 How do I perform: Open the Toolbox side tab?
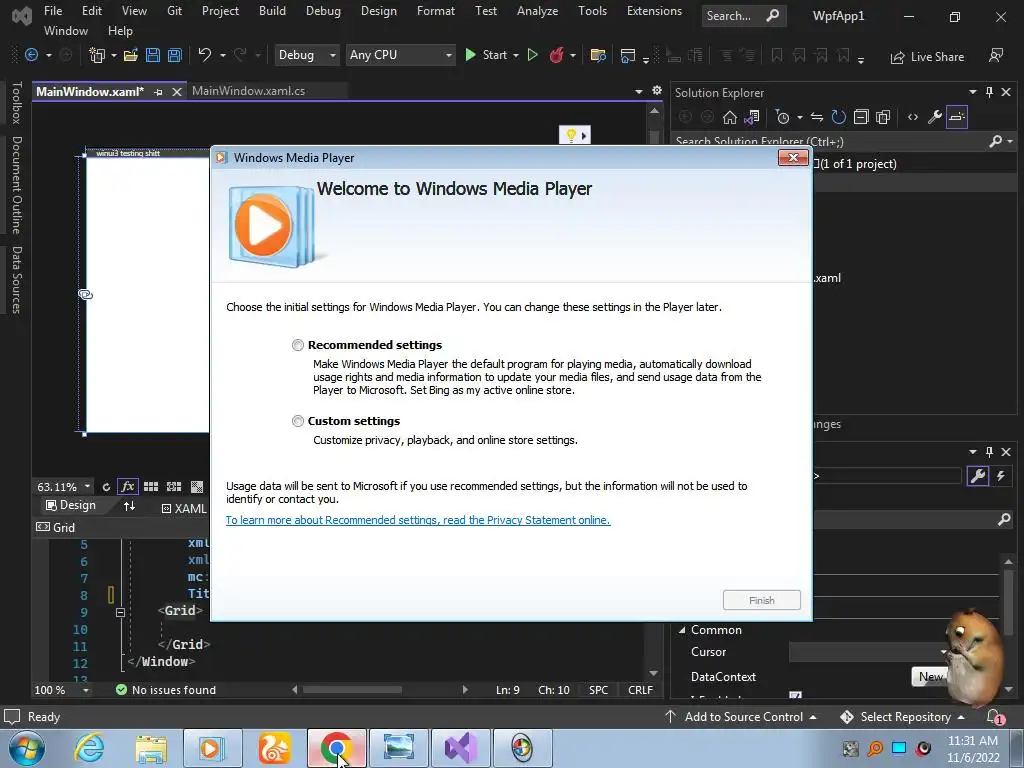pyautogui.click(x=17, y=103)
